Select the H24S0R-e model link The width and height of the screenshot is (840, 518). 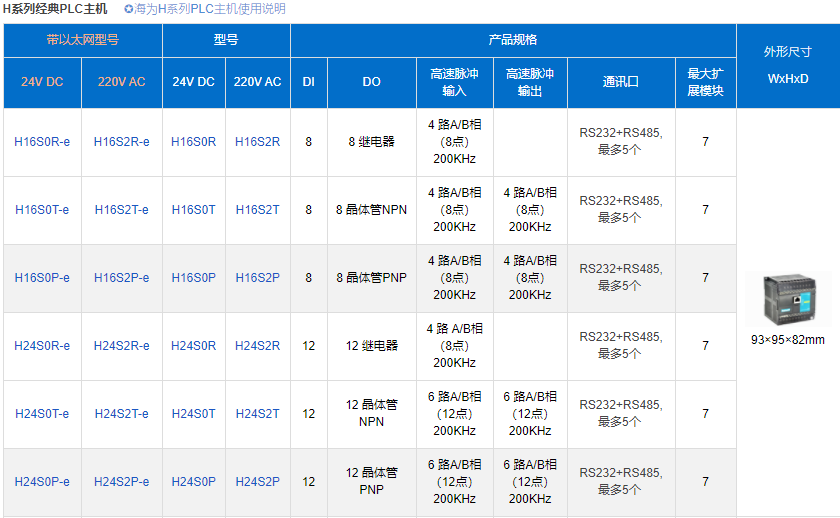pos(42,346)
